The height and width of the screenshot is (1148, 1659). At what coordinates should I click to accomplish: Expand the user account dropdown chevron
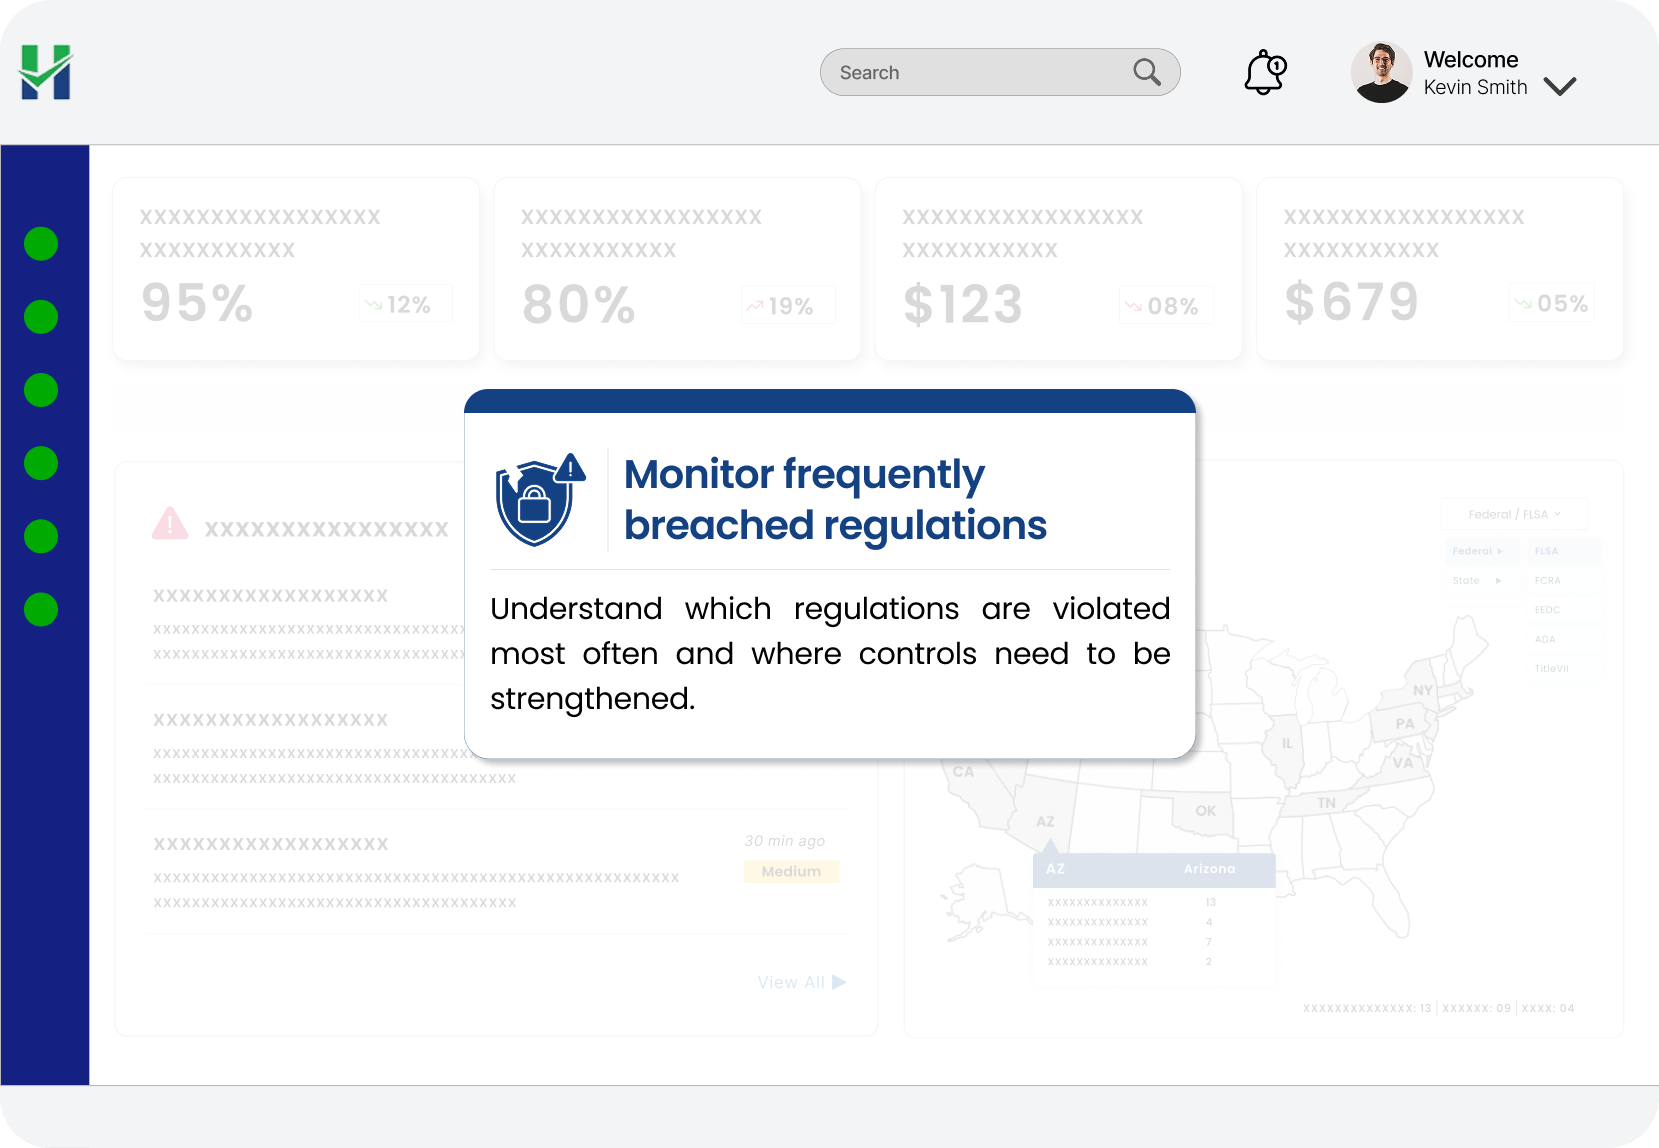click(1560, 86)
